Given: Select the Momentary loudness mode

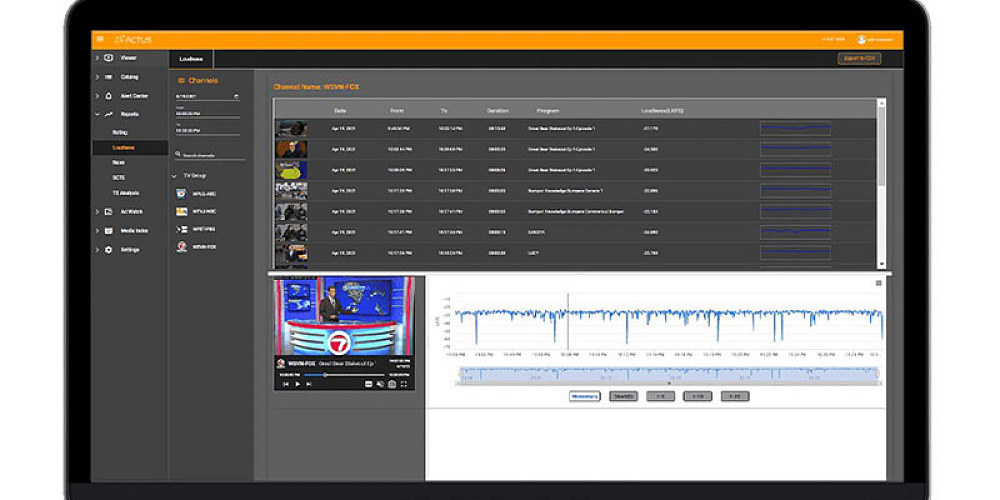Looking at the screenshot, I should coord(585,396).
